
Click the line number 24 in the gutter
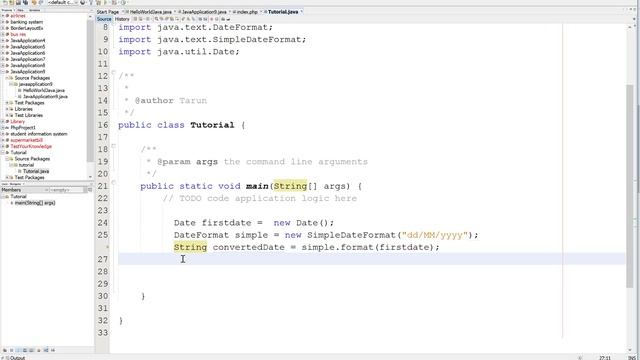pyautogui.click(x=103, y=223)
